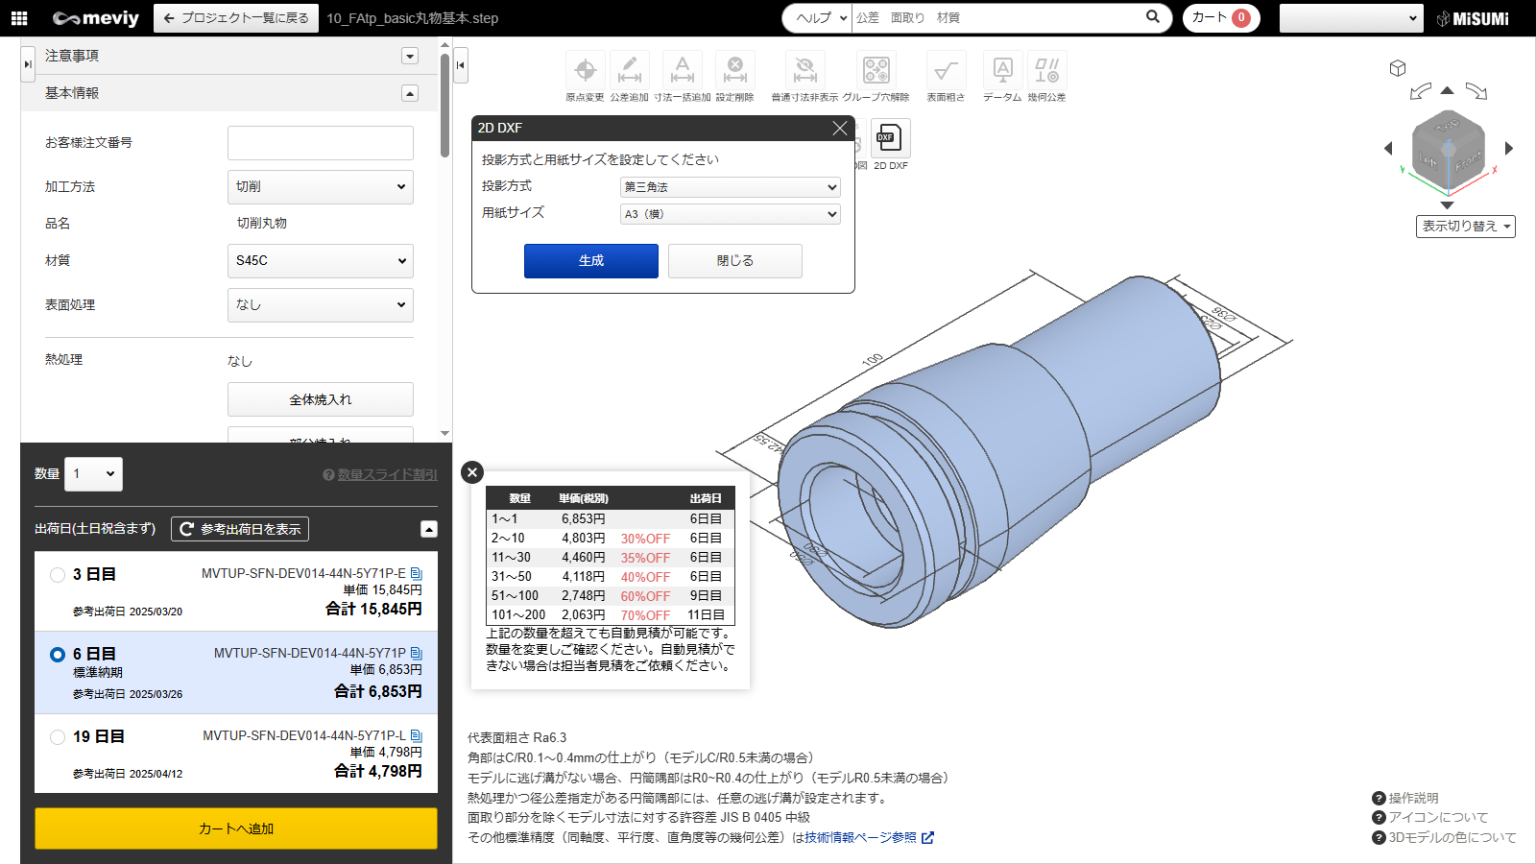Screen dimensions: 1536x864
Task: Collapse the 基本情報 section
Action: [409, 92]
